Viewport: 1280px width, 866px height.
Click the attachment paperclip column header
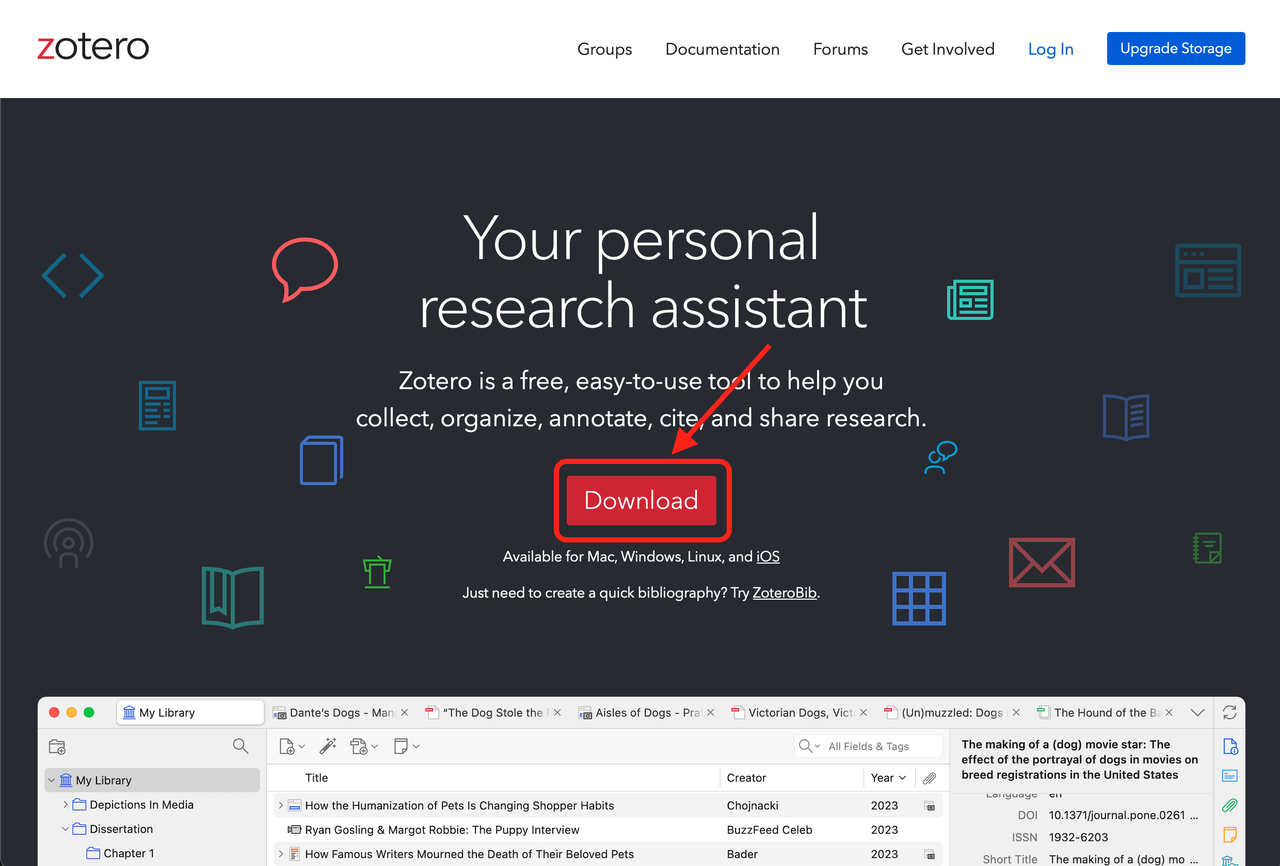tap(929, 777)
